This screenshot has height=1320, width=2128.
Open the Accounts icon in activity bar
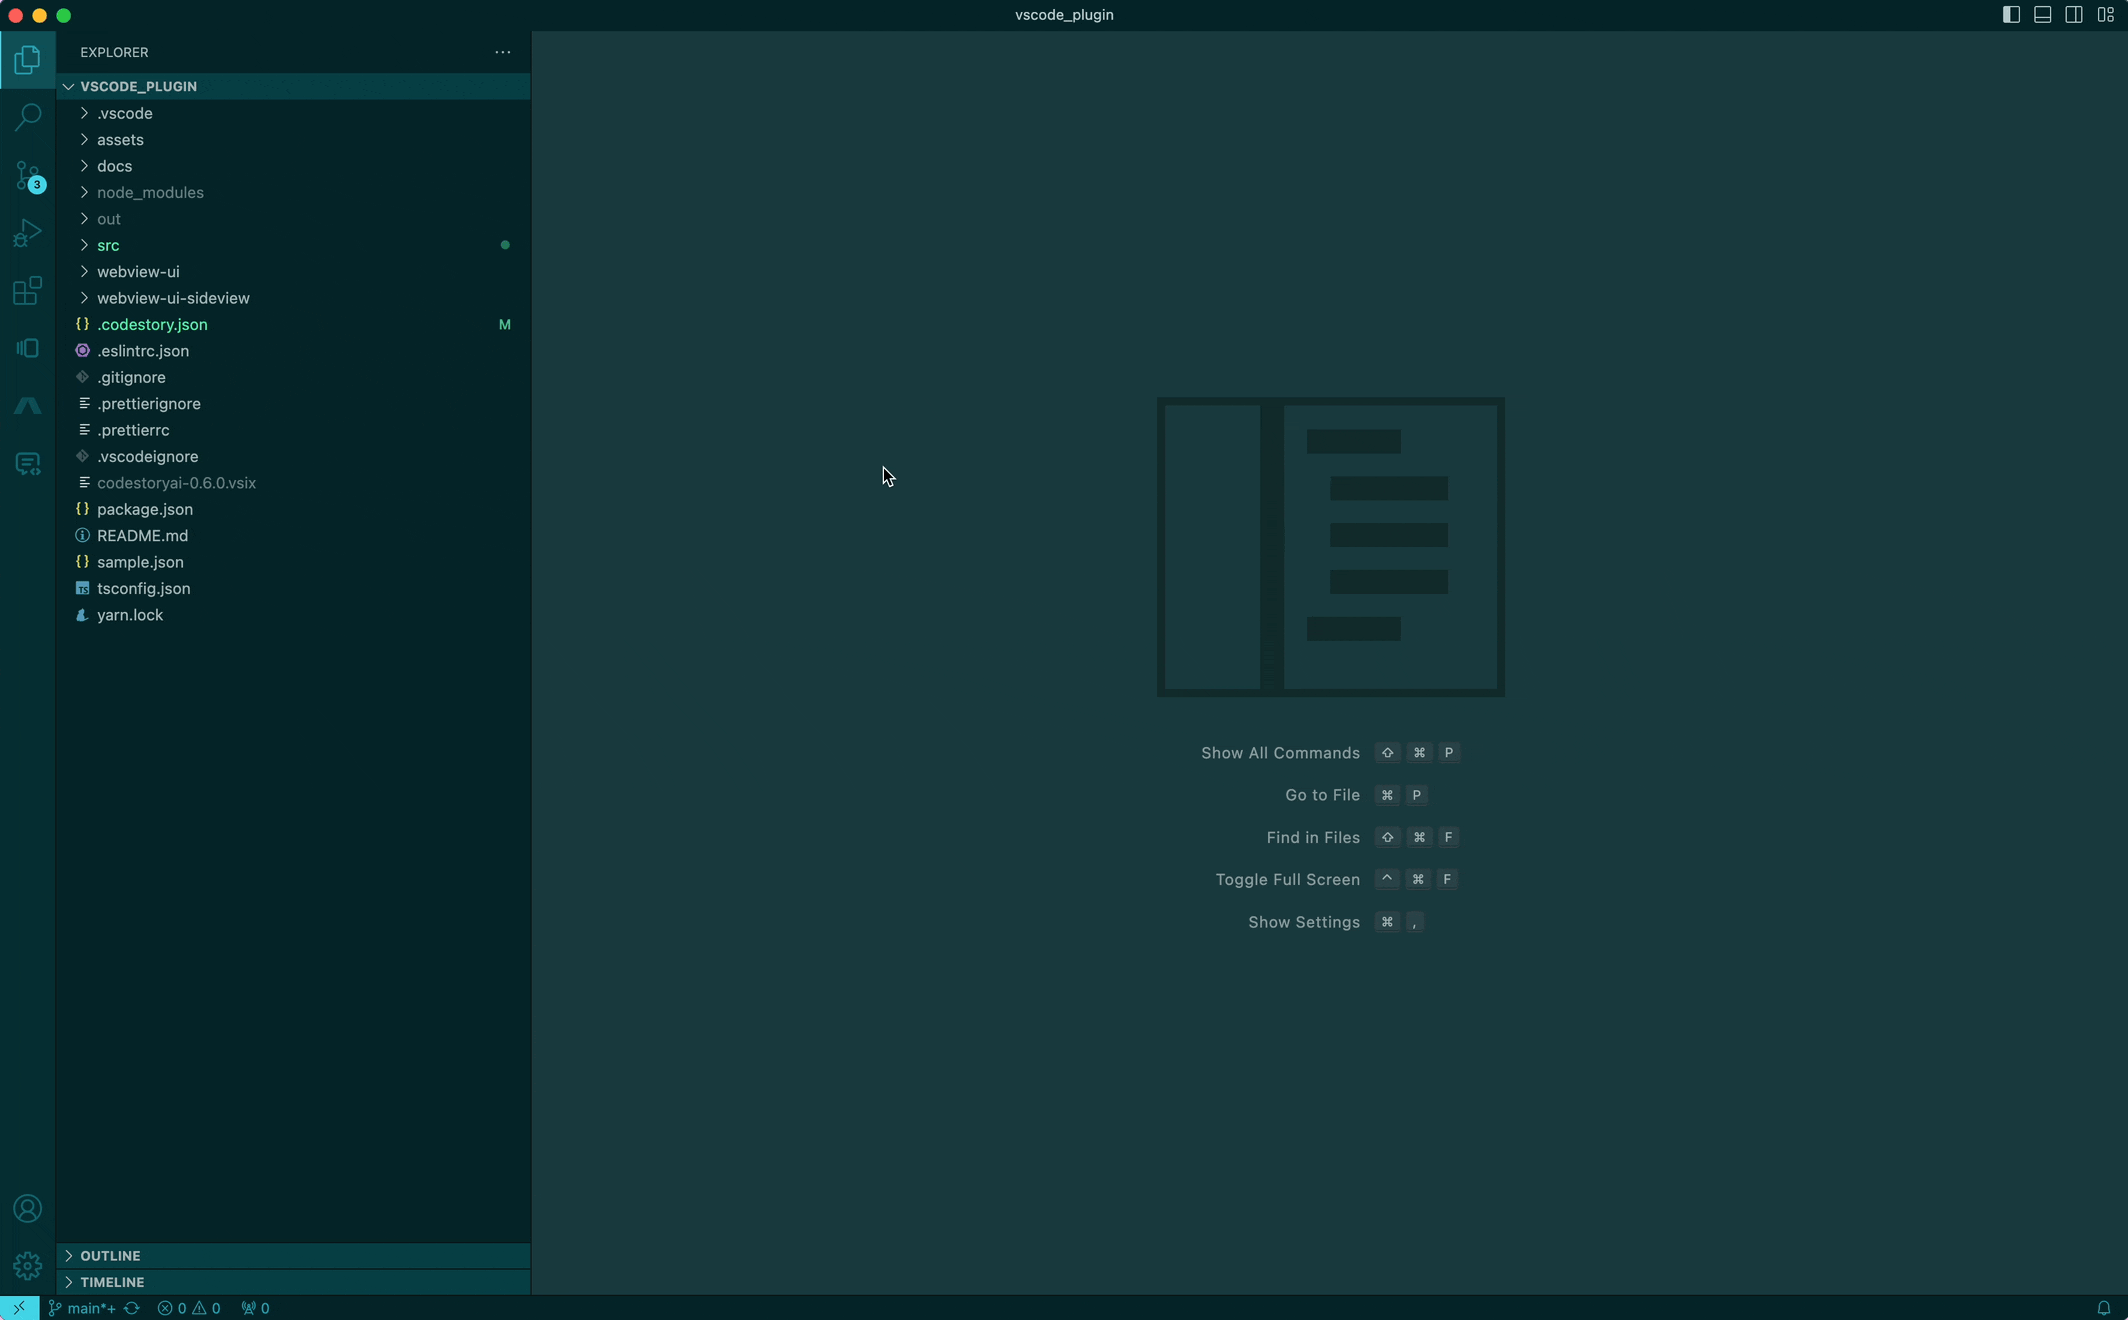(x=28, y=1208)
